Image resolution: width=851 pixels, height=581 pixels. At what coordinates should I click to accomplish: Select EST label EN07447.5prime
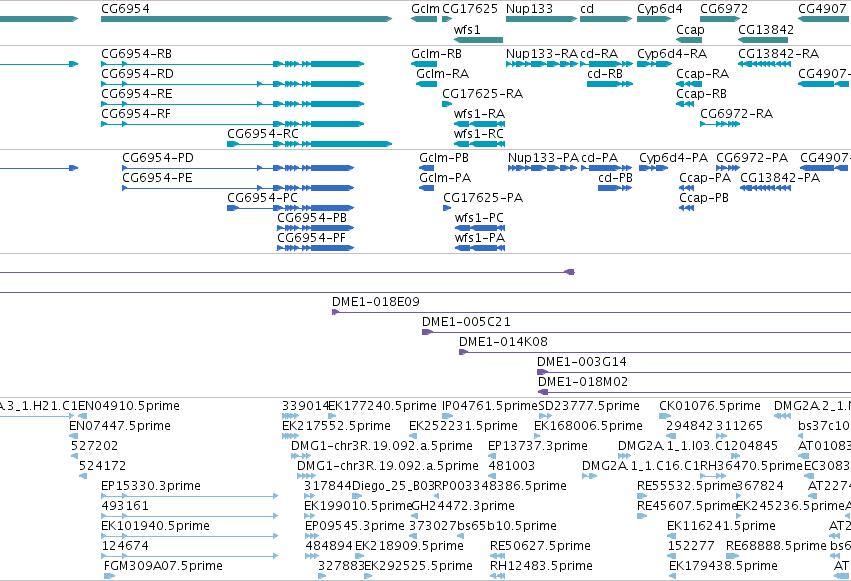120,426
